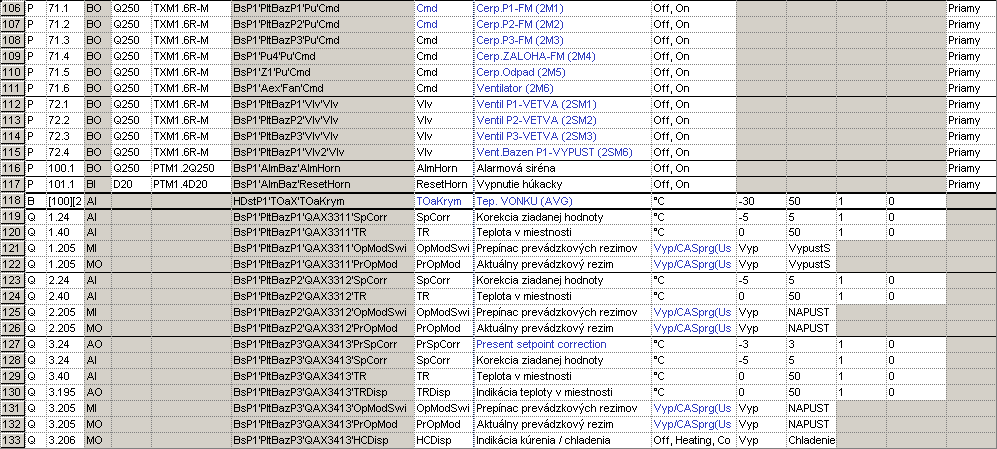
Task: Select row header number 133
Action: [x=11, y=439]
